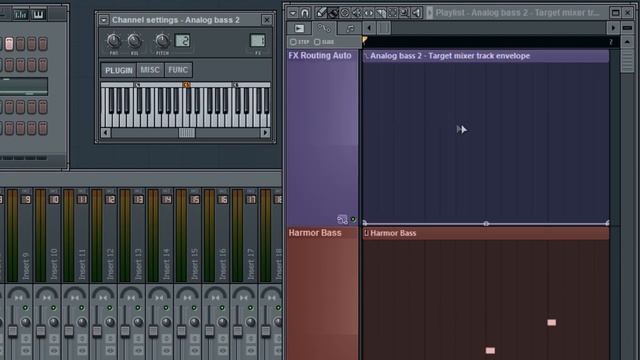Image resolution: width=640 pixels, height=360 pixels.
Task: Click the Playlist scroll left arrow
Action: coord(369,28)
